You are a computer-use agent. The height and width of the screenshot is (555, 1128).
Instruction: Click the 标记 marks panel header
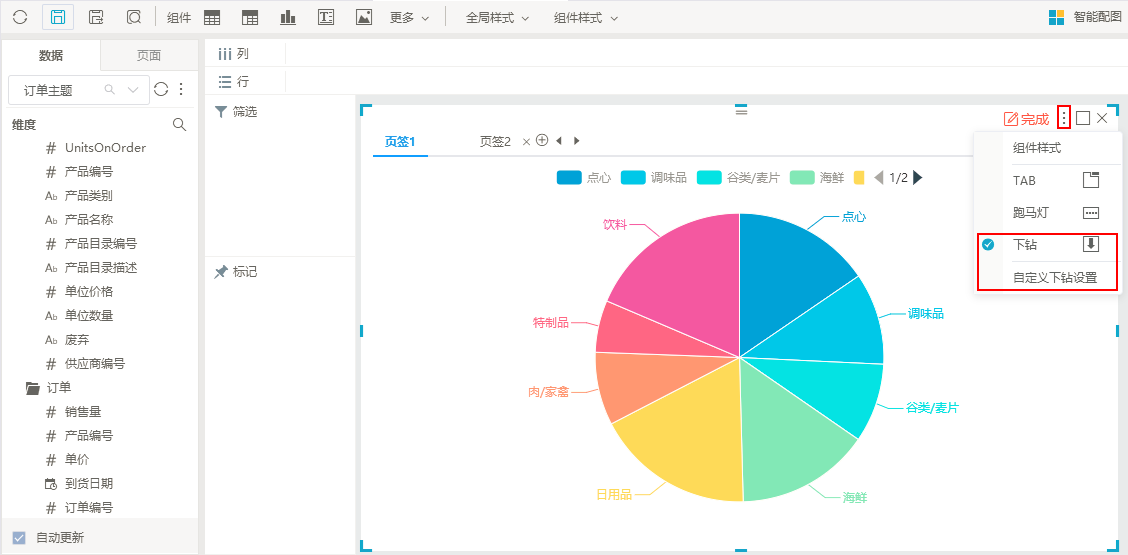tap(235, 272)
